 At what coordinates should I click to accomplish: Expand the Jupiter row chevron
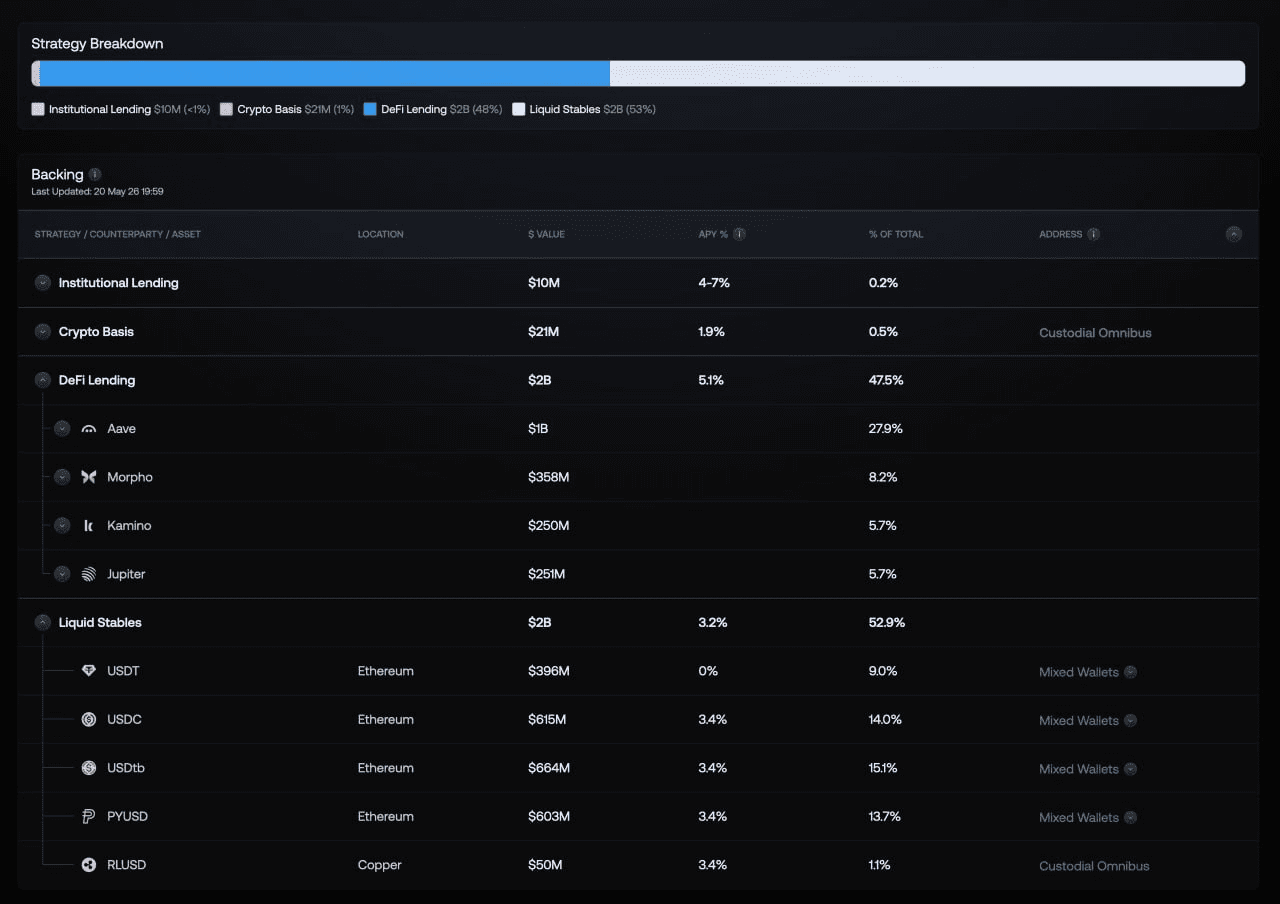click(62, 574)
